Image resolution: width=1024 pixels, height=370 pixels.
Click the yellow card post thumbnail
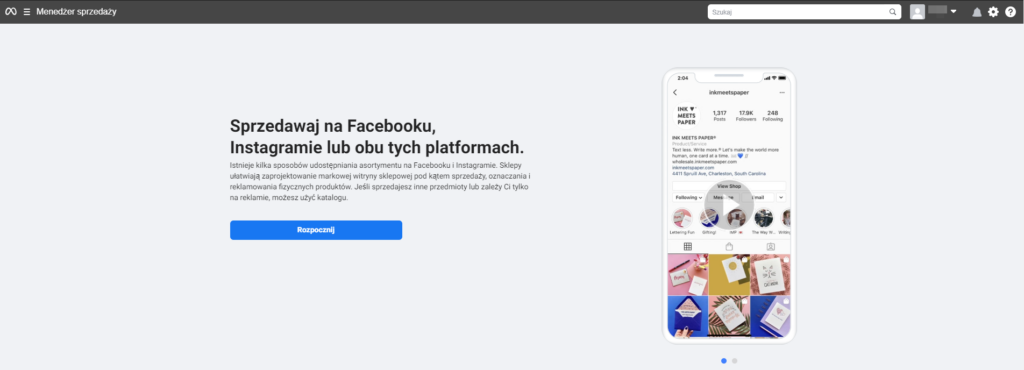pyautogui.click(x=729, y=274)
